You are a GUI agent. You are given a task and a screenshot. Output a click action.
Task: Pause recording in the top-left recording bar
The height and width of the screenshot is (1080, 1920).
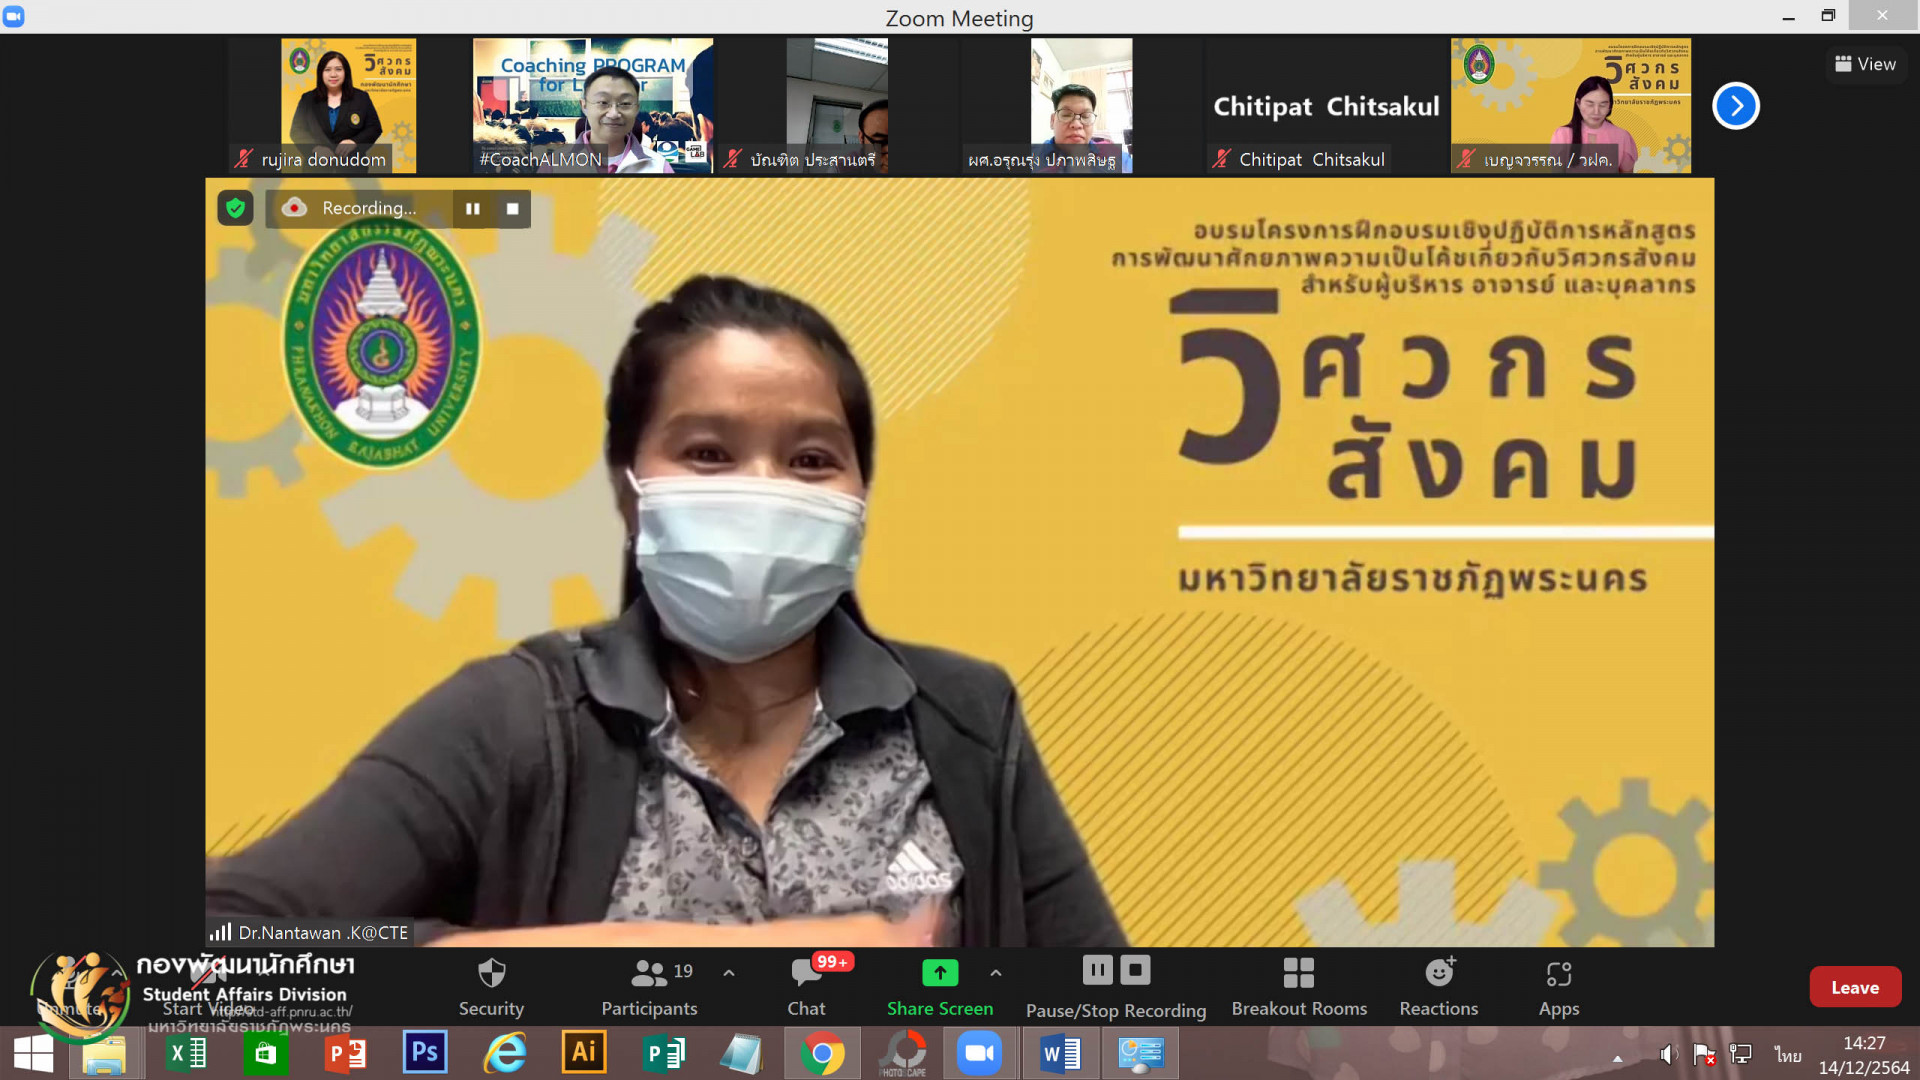(473, 209)
